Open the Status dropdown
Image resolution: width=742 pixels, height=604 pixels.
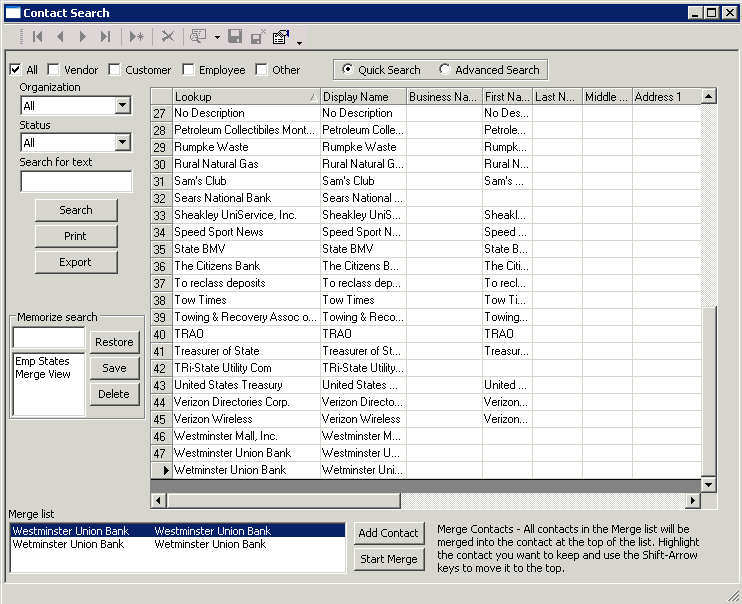[x=123, y=142]
